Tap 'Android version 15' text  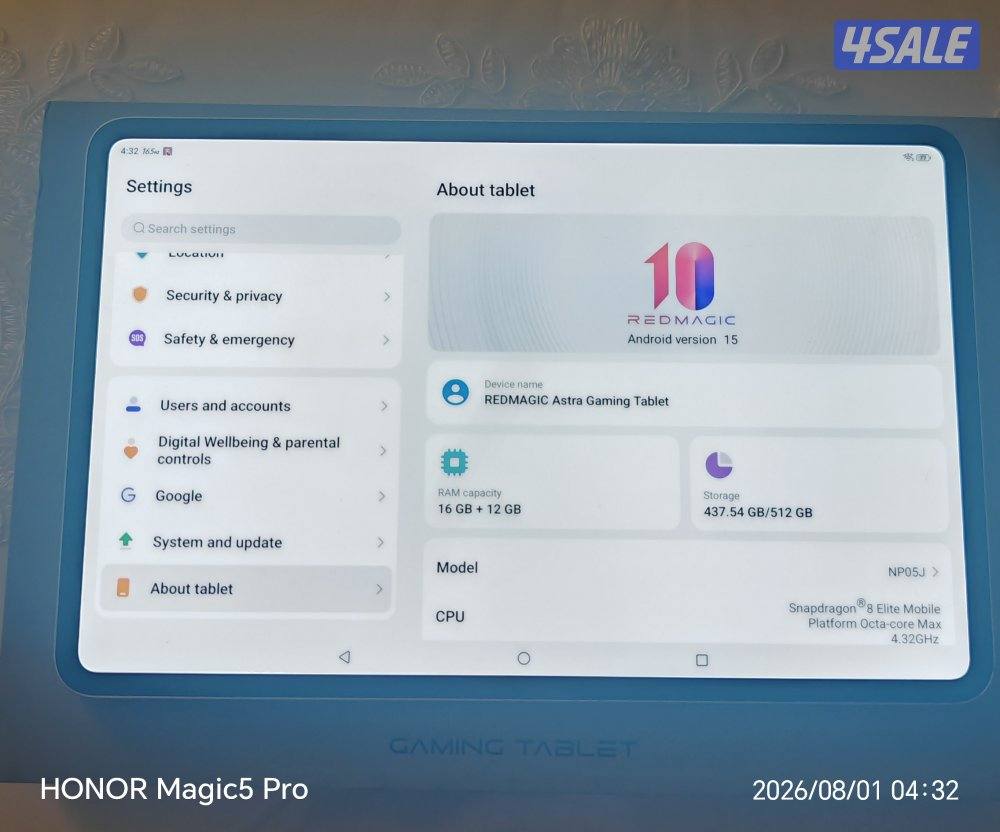[682, 339]
